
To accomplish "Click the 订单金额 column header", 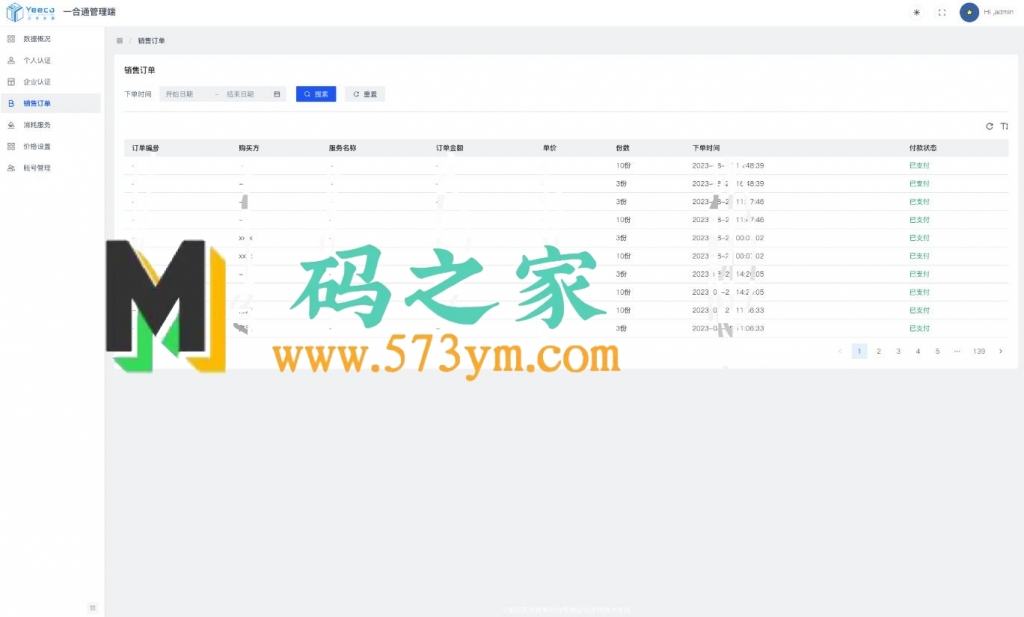I will coord(450,148).
